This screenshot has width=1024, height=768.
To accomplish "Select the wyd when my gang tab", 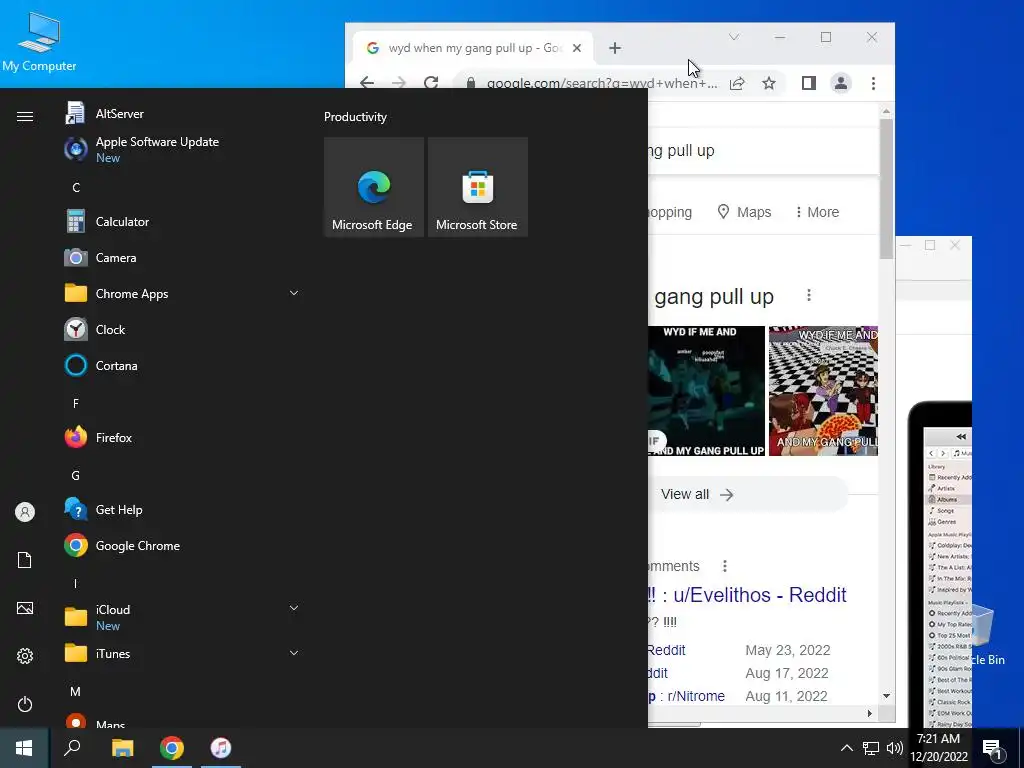I will [473, 48].
